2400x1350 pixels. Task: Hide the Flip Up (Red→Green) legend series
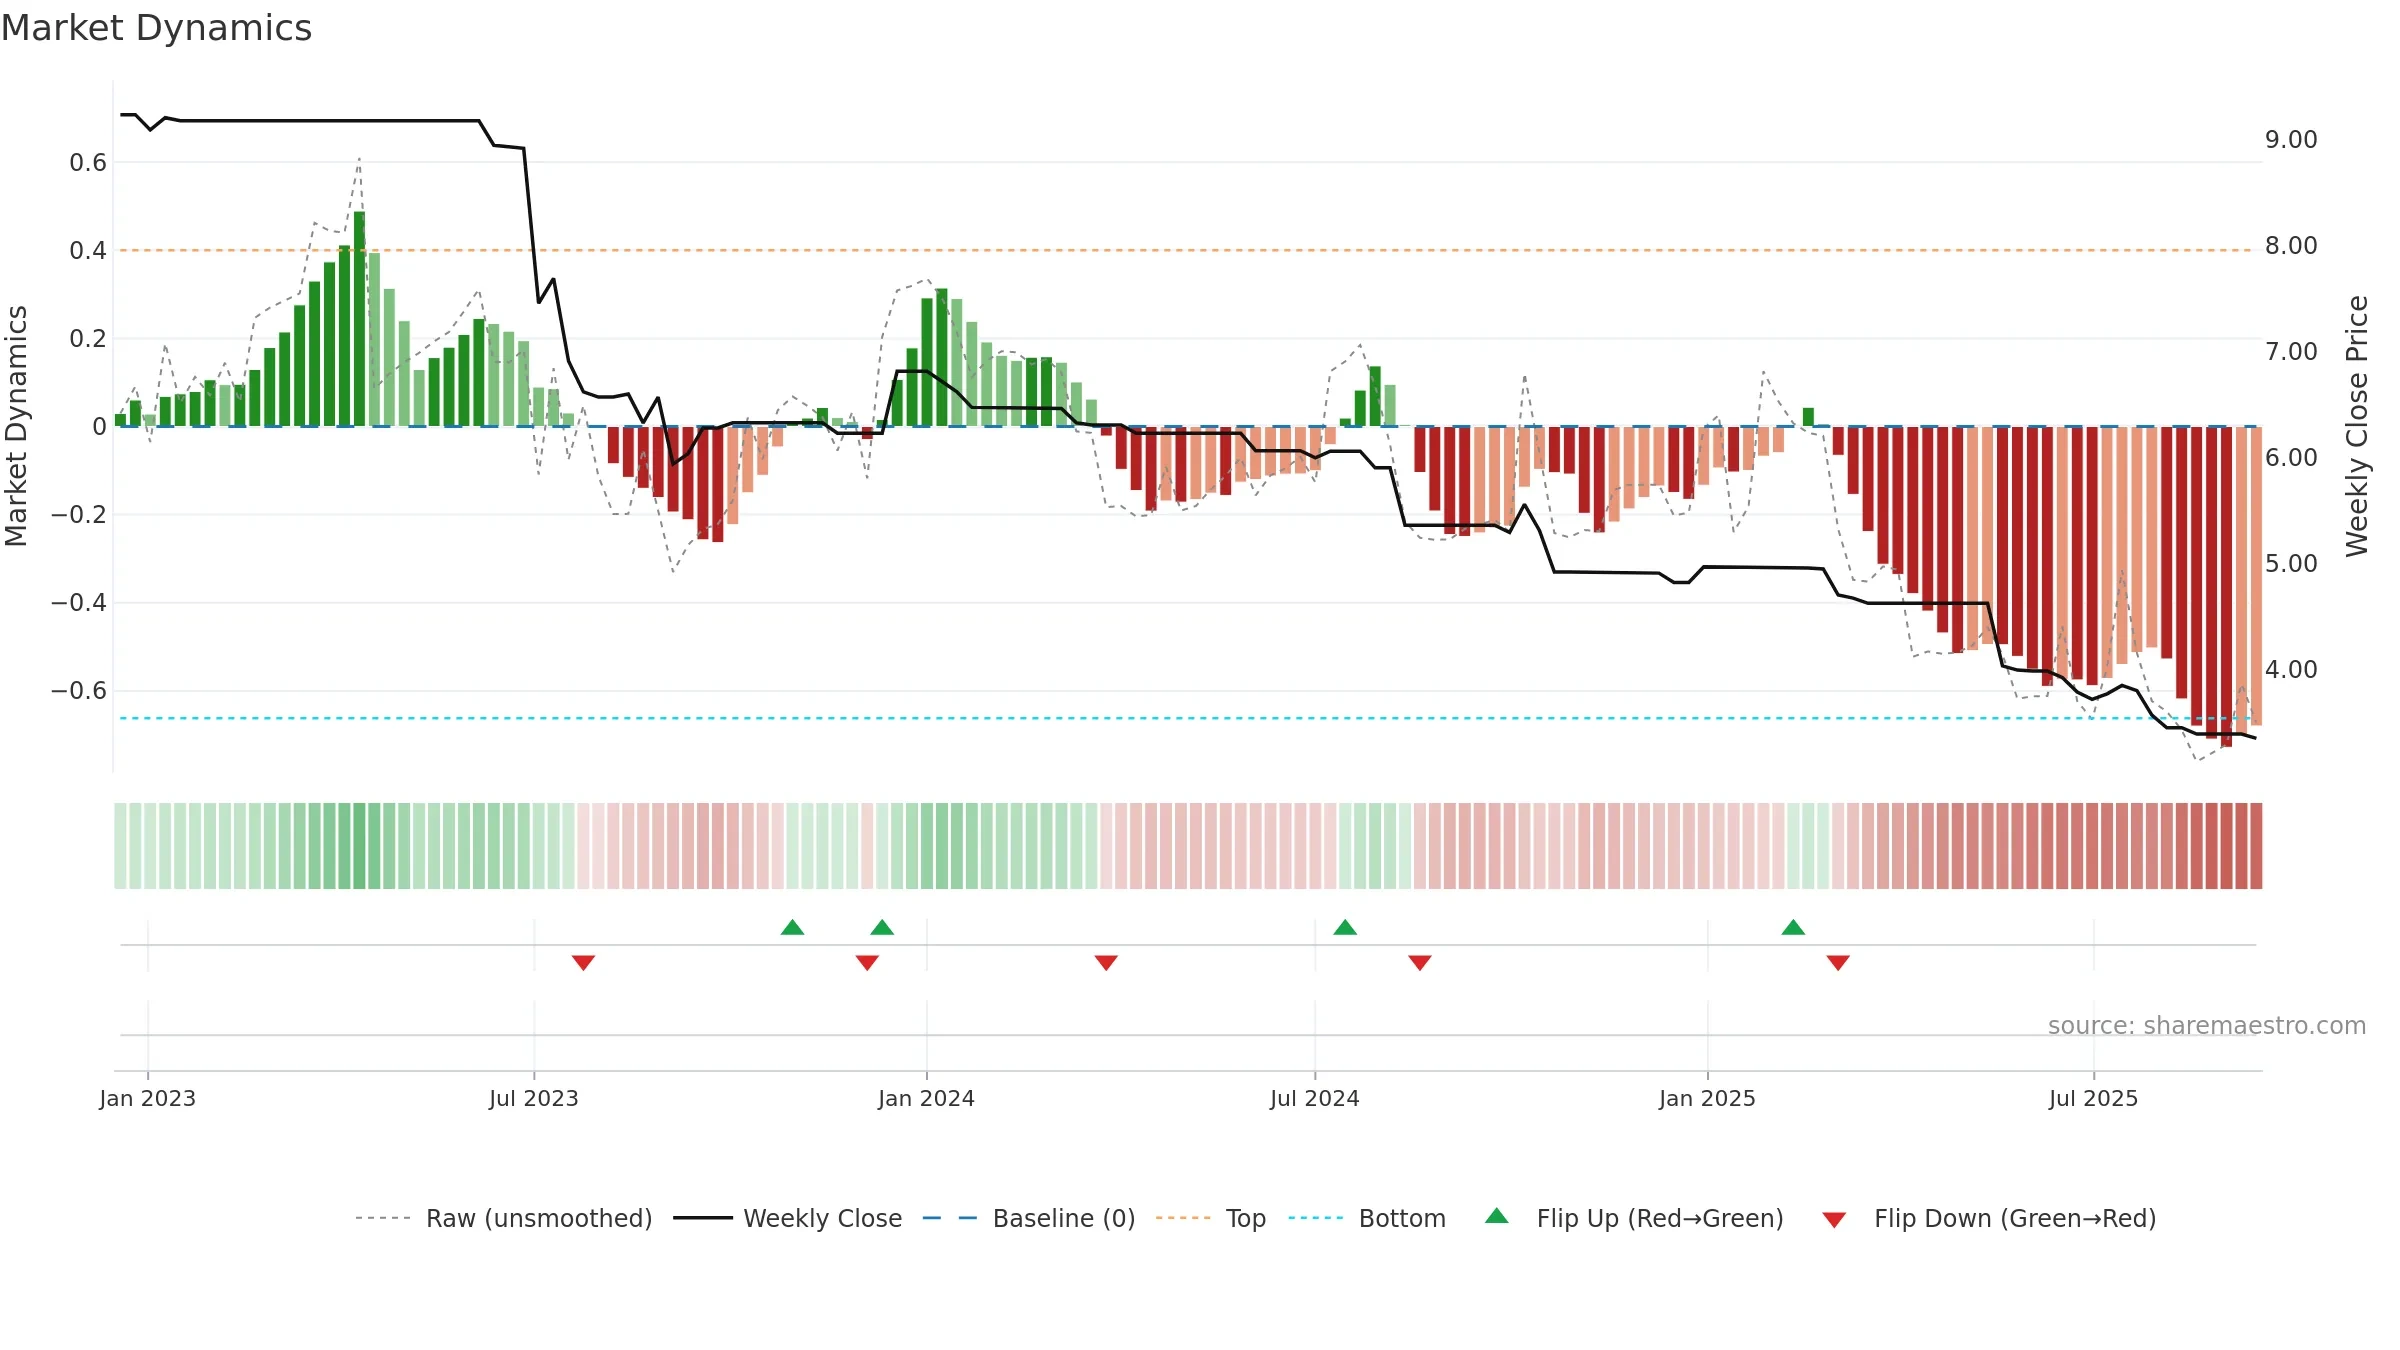click(x=1634, y=1218)
